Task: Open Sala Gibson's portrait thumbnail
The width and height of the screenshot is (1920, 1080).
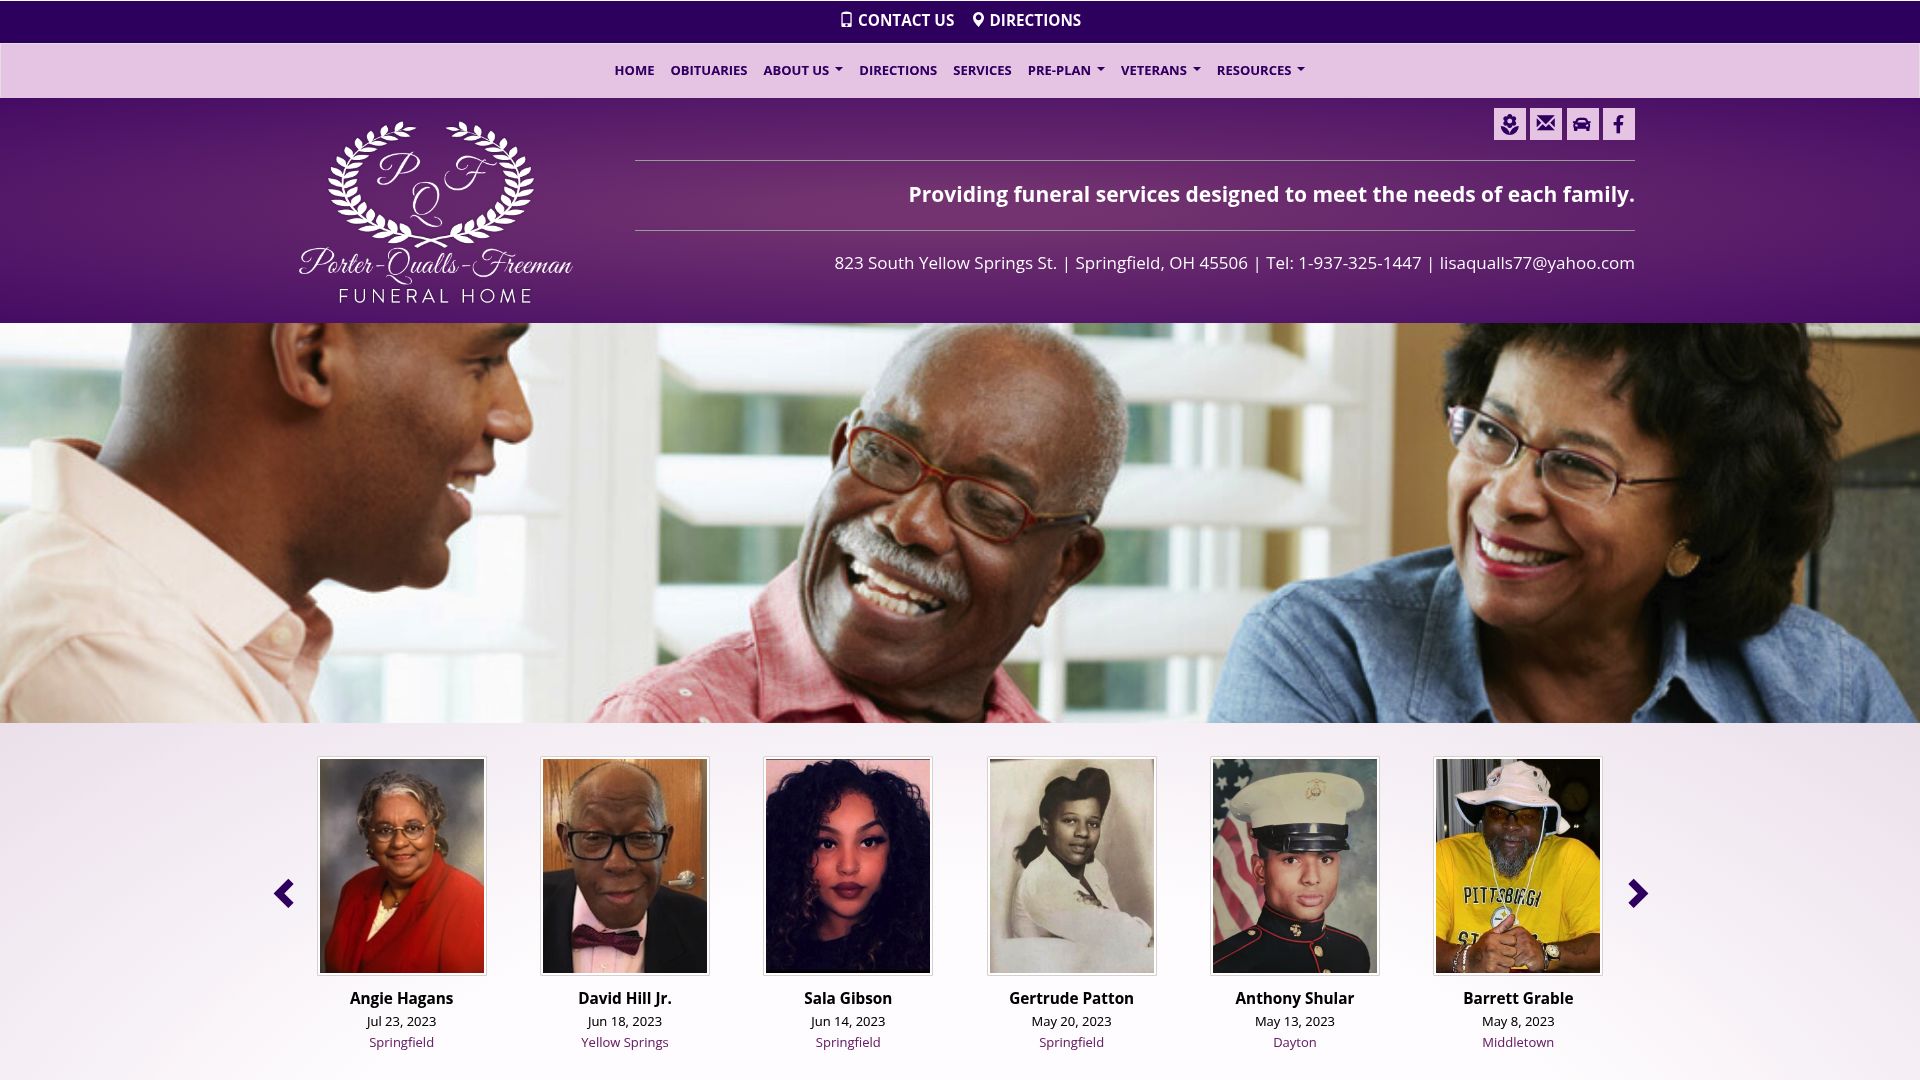Action: (848, 866)
